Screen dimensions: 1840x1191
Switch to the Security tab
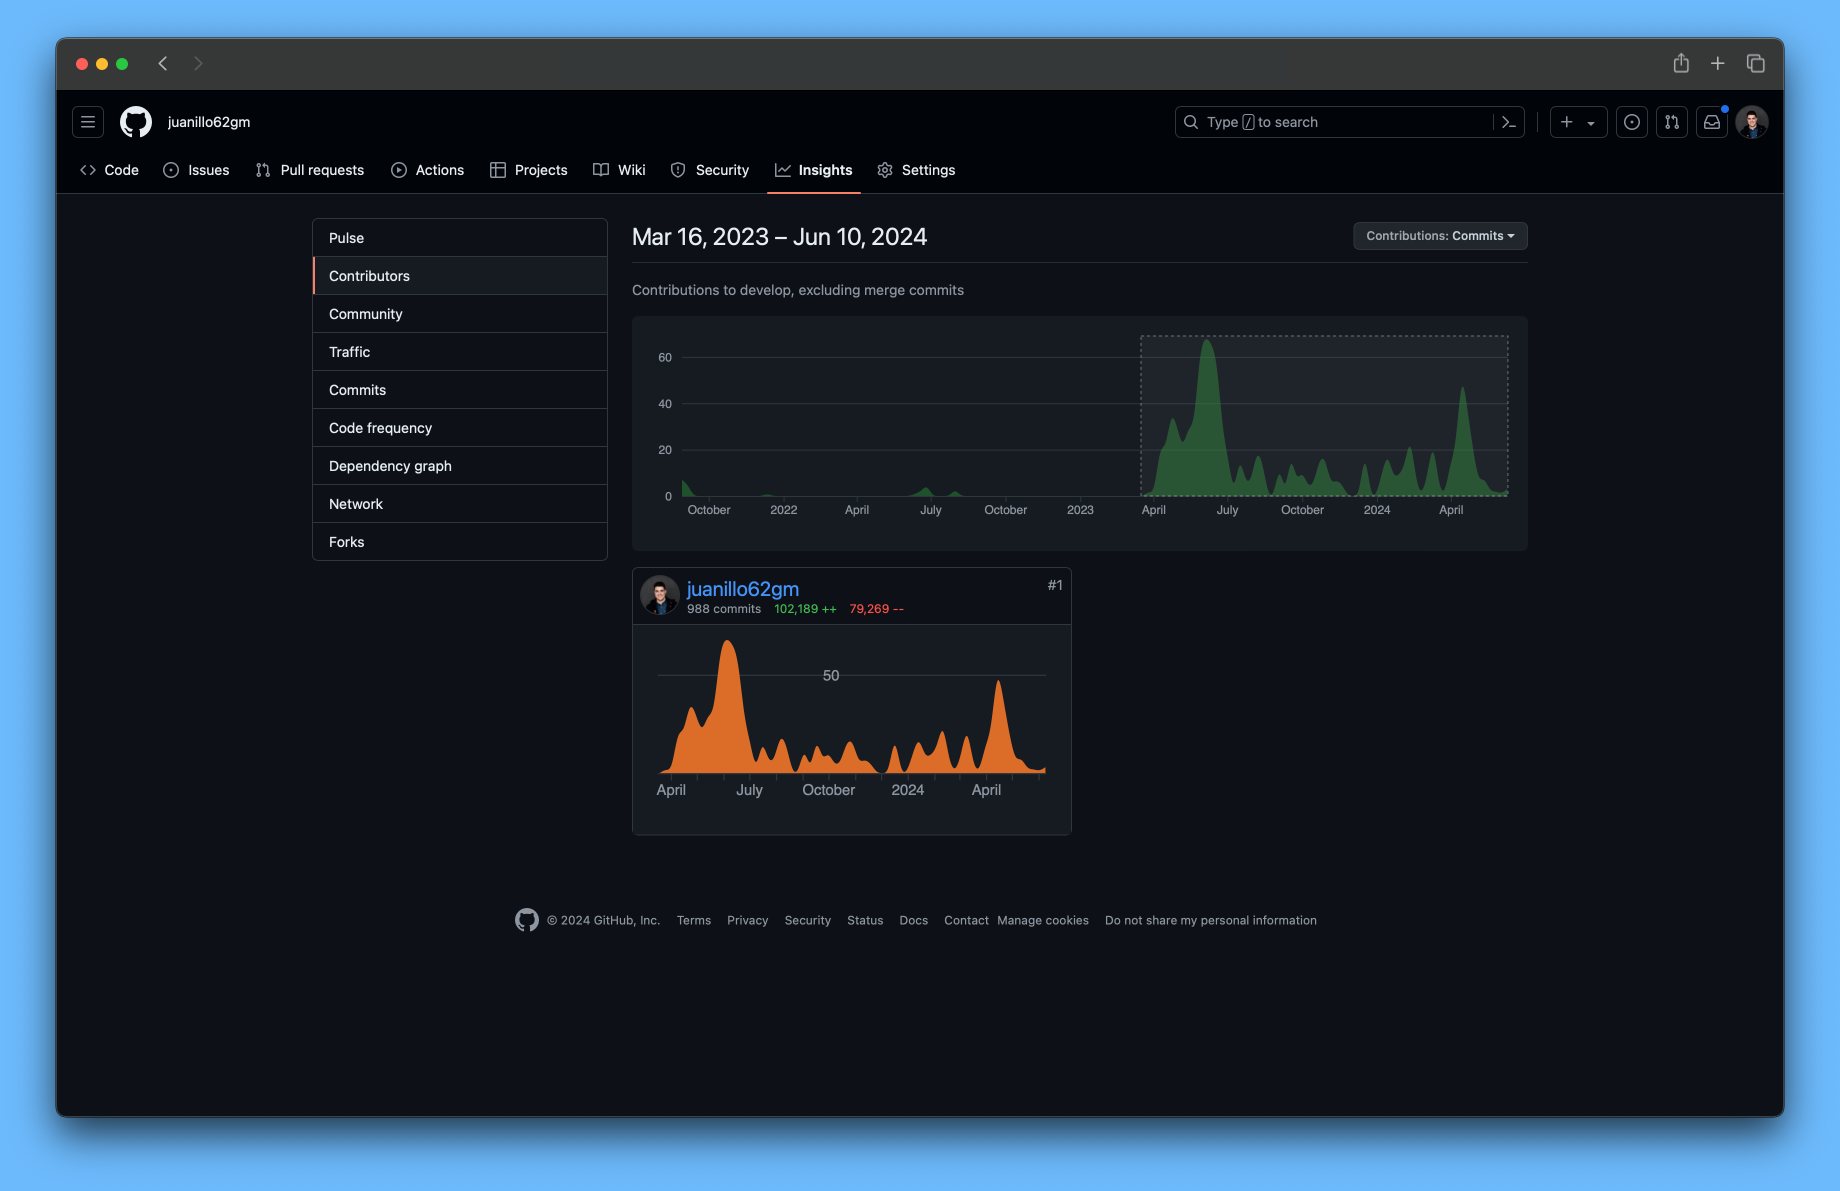point(710,170)
